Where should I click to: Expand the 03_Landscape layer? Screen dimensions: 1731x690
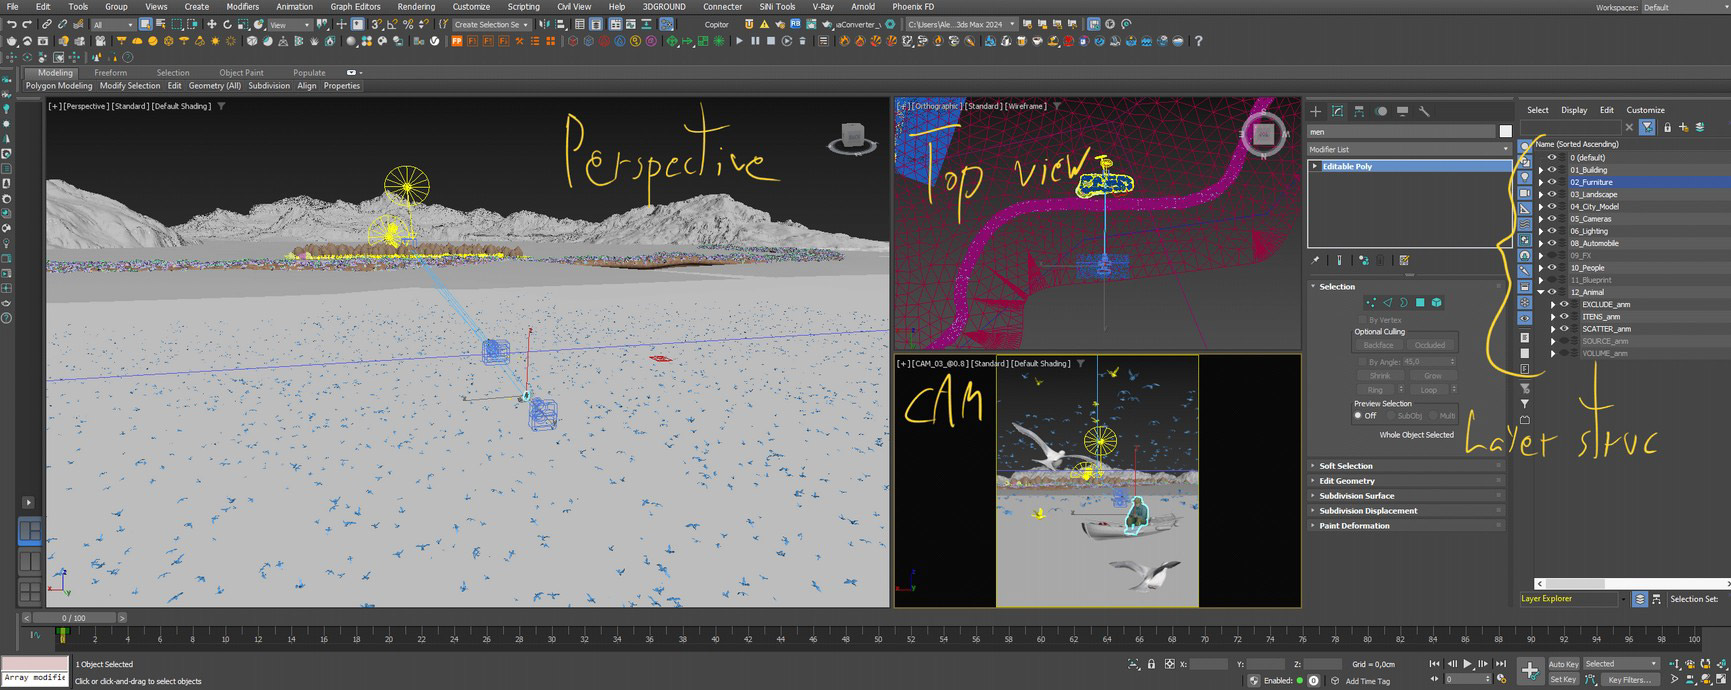coord(1541,195)
